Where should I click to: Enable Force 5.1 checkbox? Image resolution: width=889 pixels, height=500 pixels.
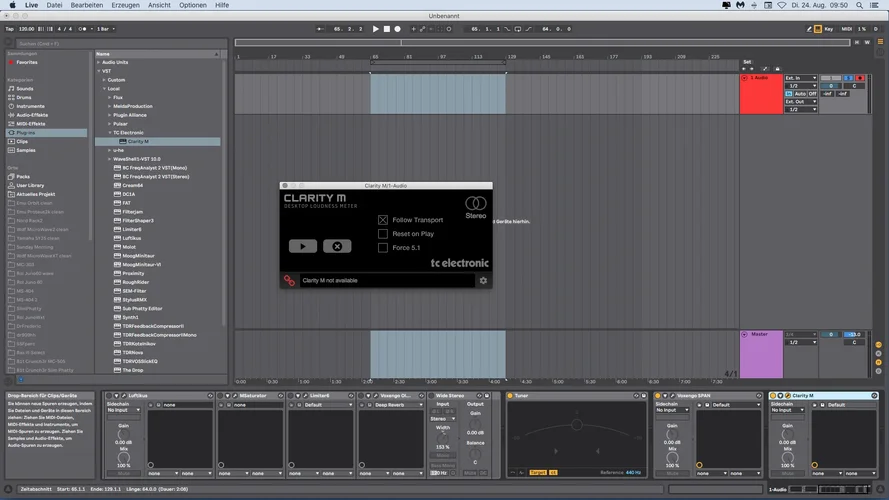point(383,248)
